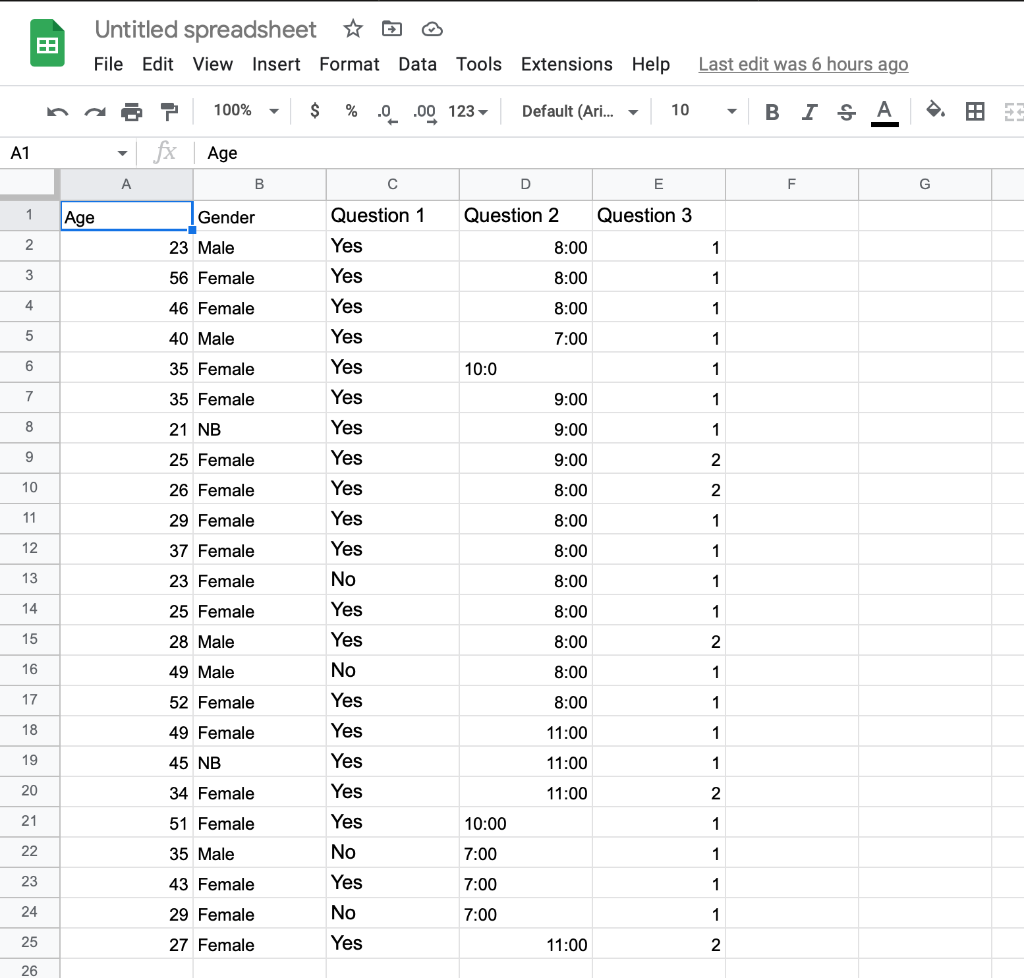Expand the A1 name box dropdown

(x=122, y=153)
